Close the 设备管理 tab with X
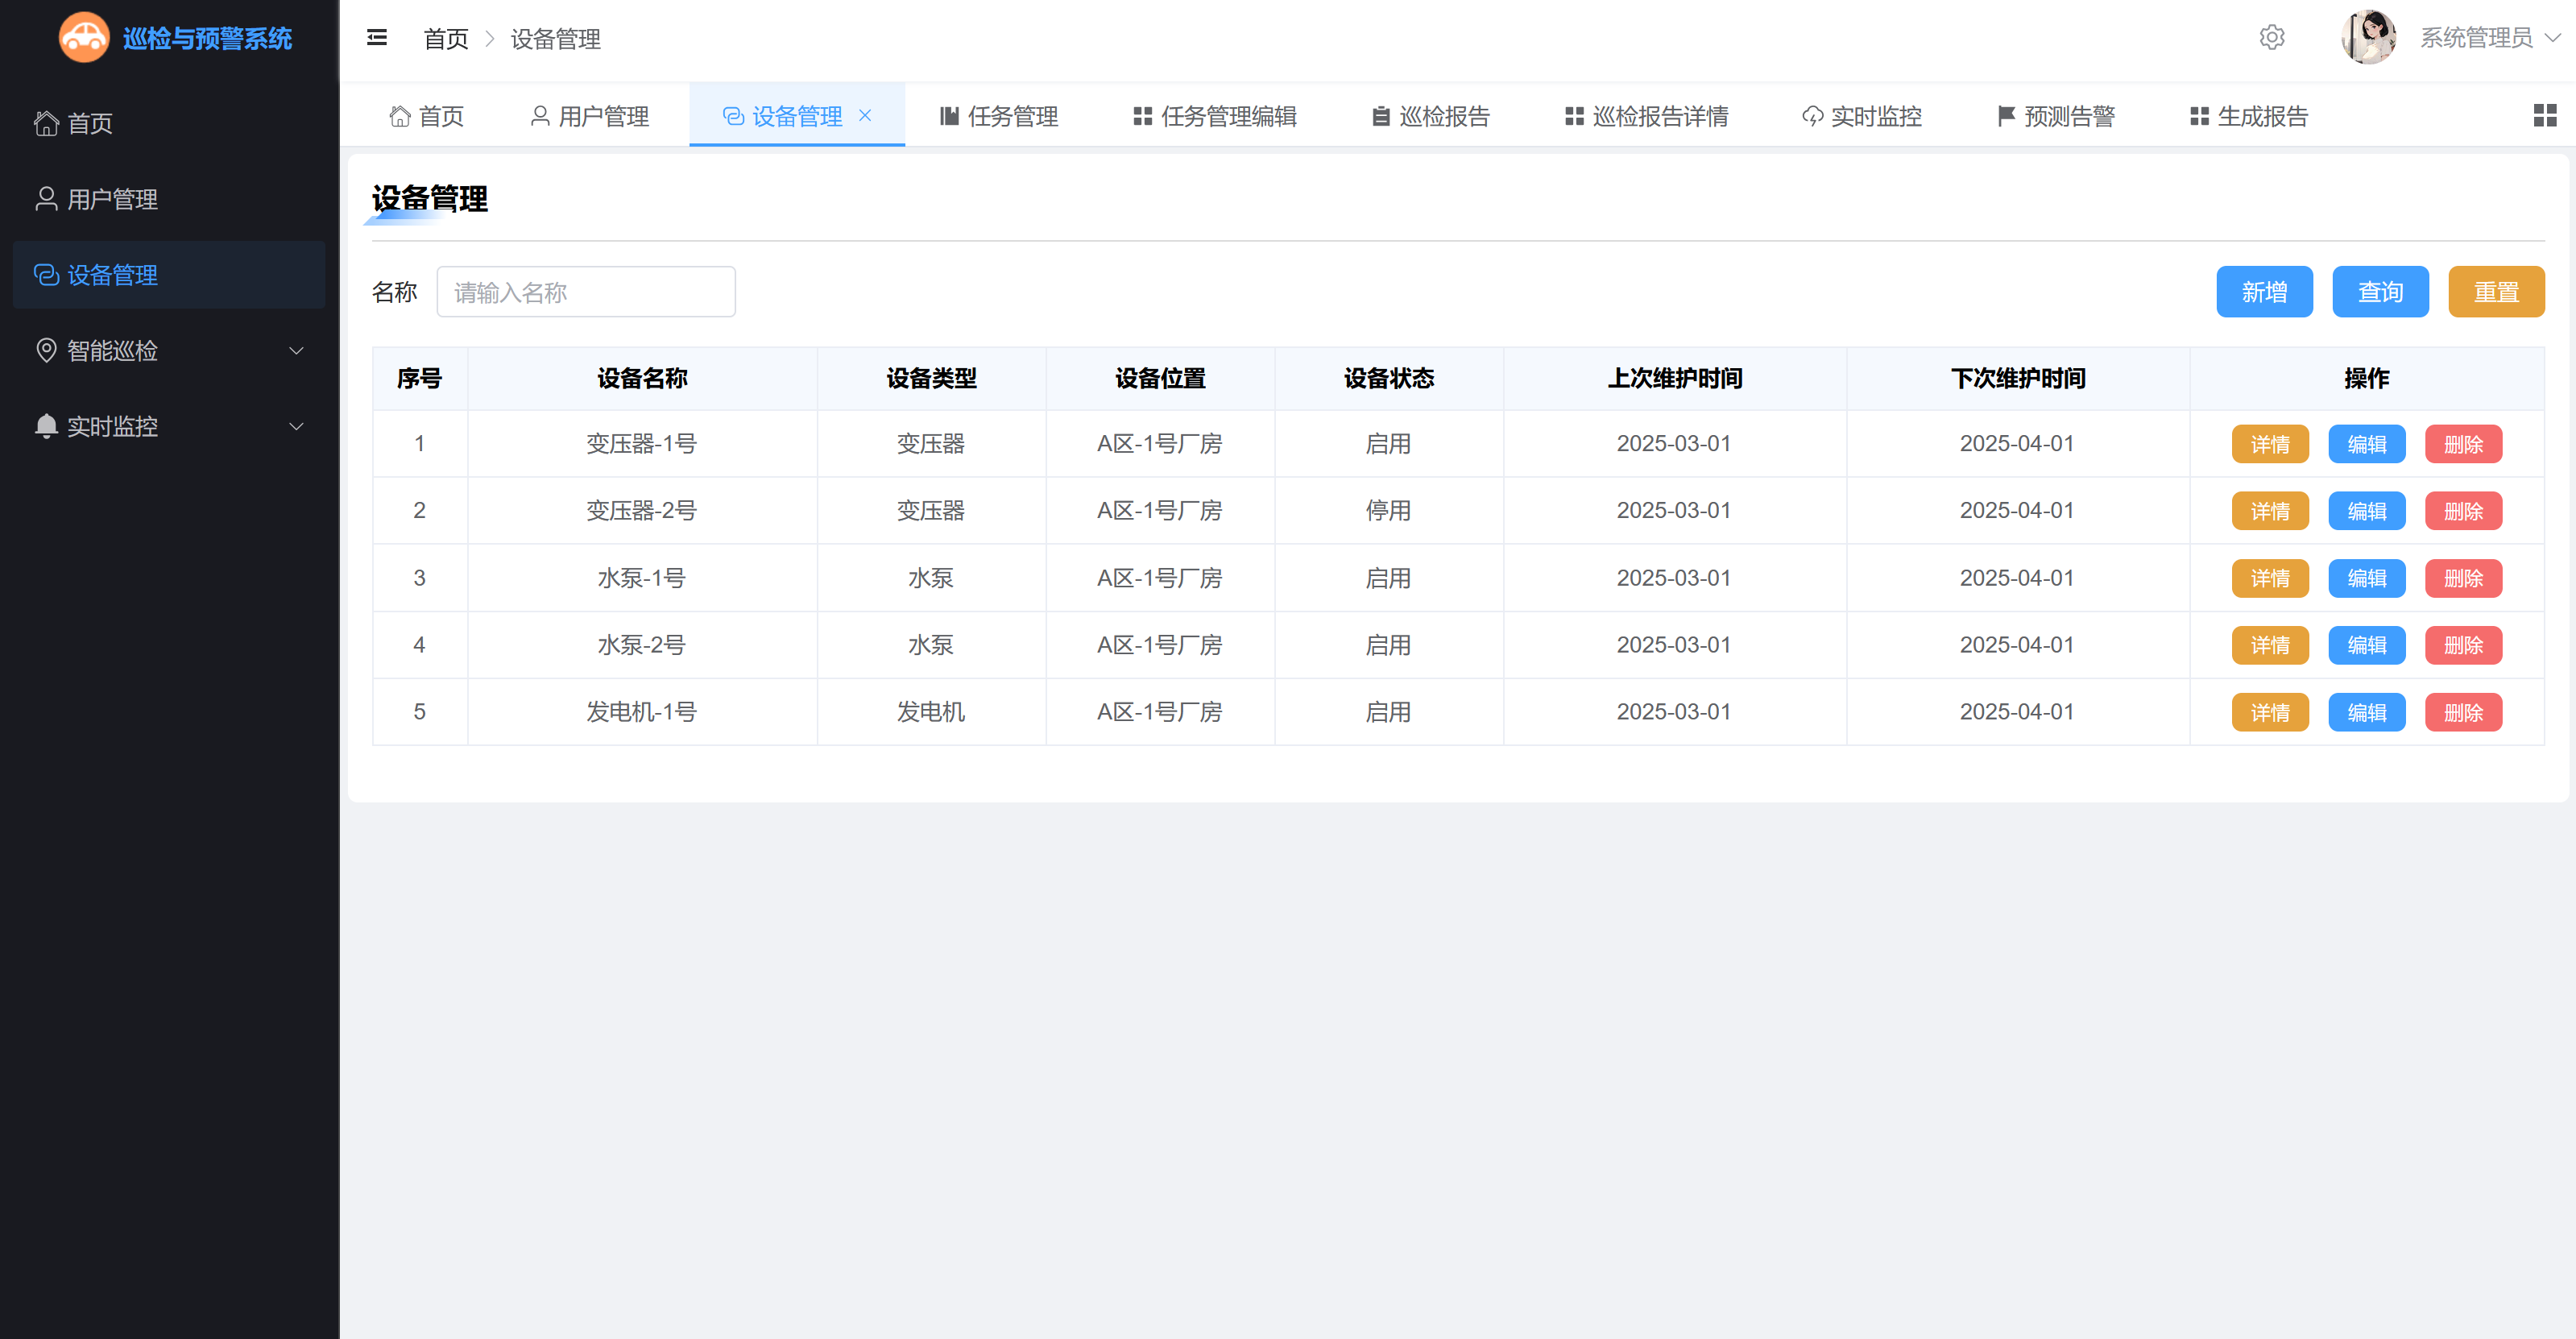Image resolution: width=2576 pixels, height=1339 pixels. coord(865,116)
